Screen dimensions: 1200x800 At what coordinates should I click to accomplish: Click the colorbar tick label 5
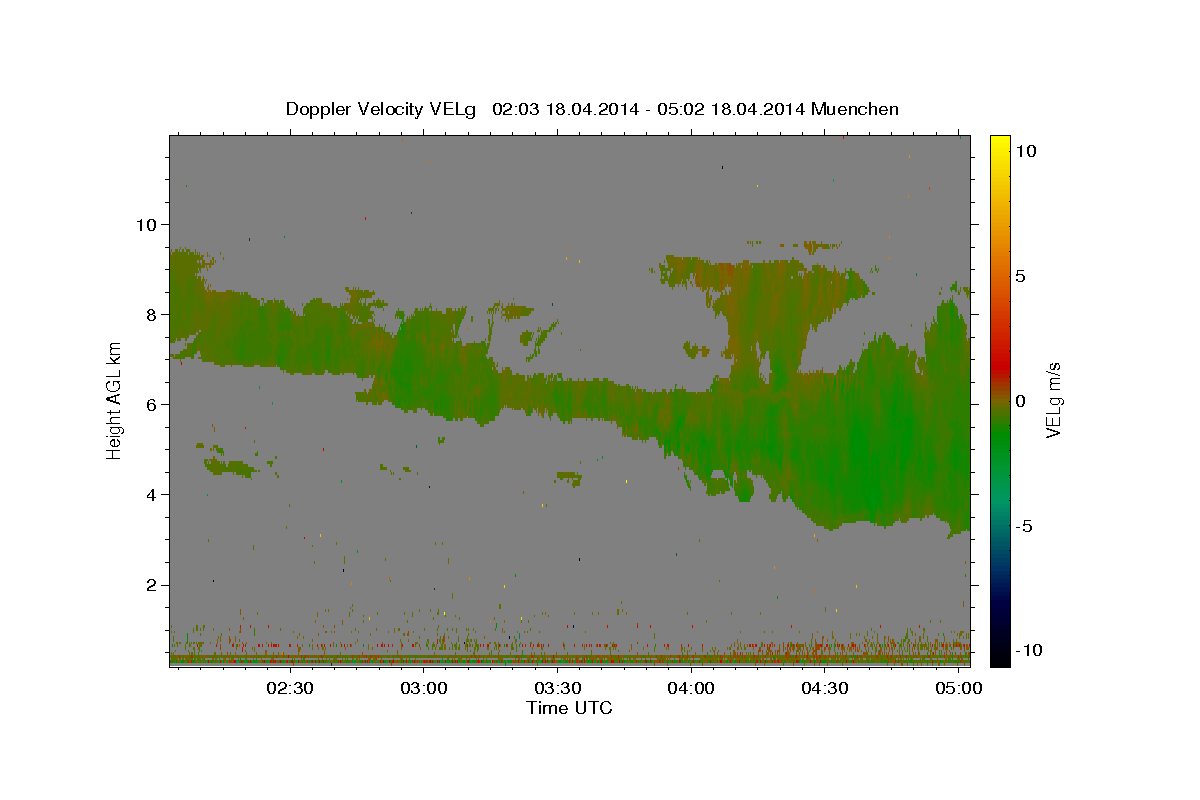click(x=1021, y=276)
